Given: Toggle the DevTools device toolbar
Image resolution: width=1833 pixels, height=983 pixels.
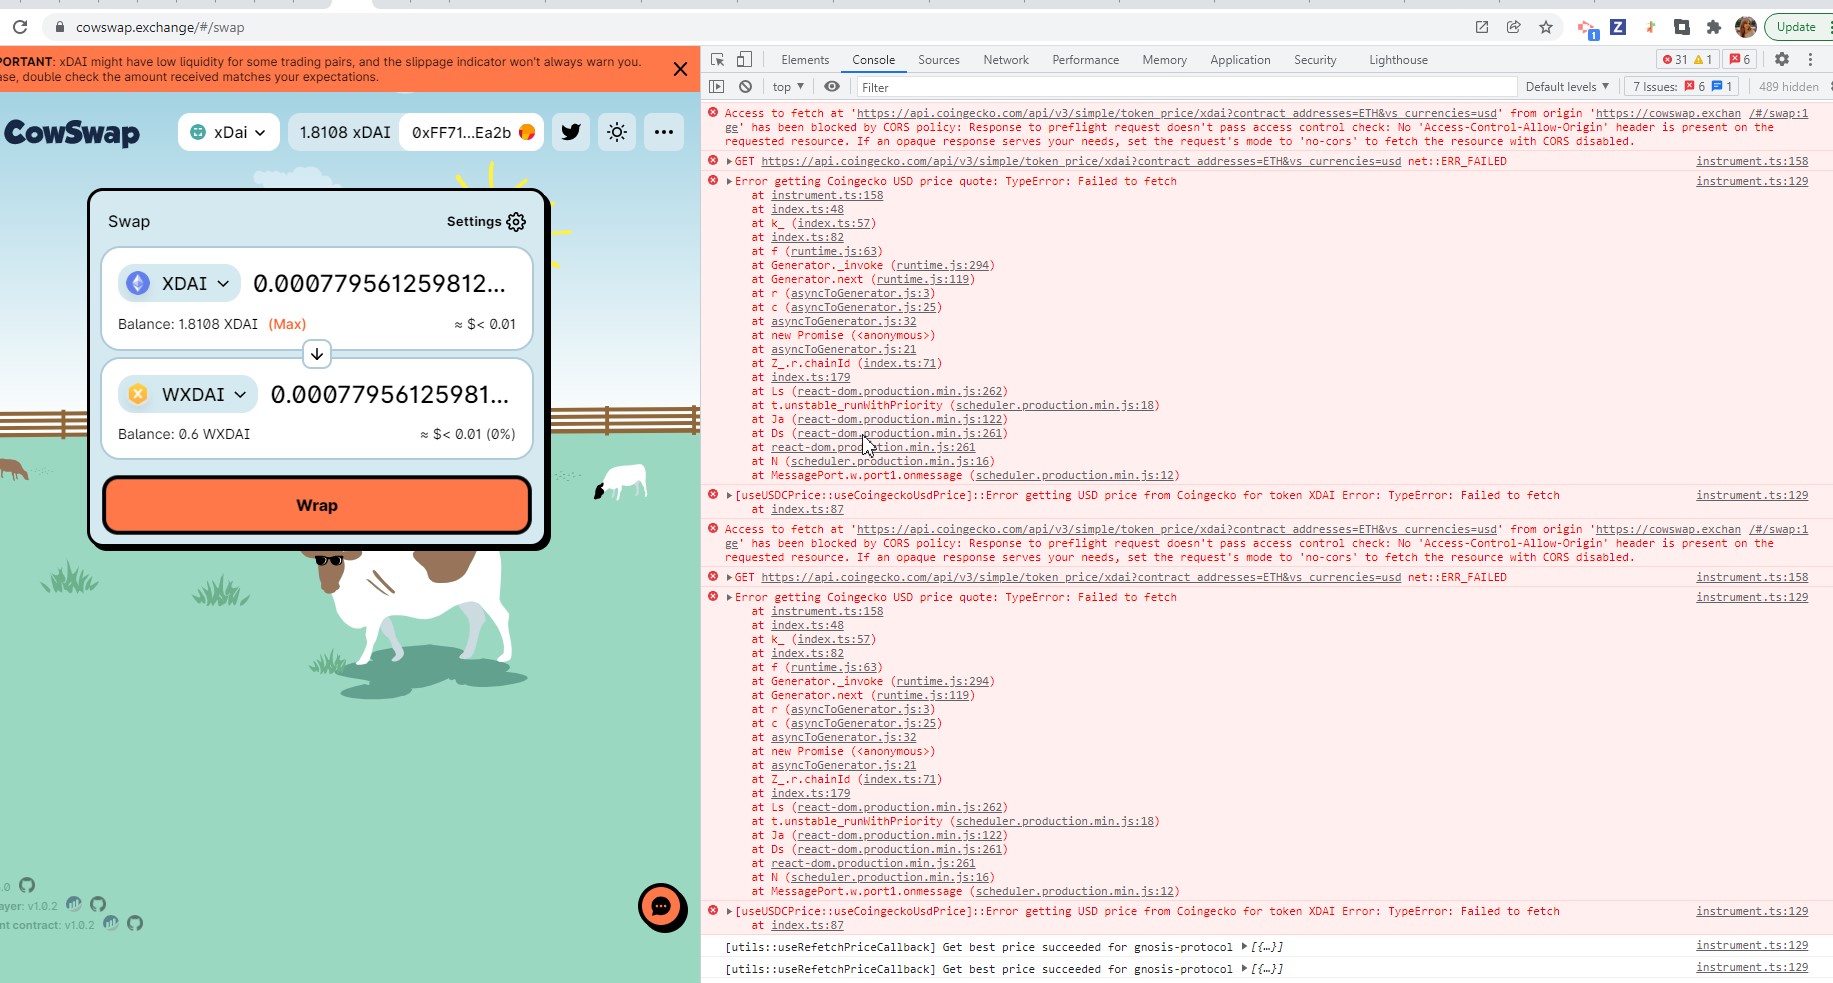Looking at the screenshot, I should point(744,59).
